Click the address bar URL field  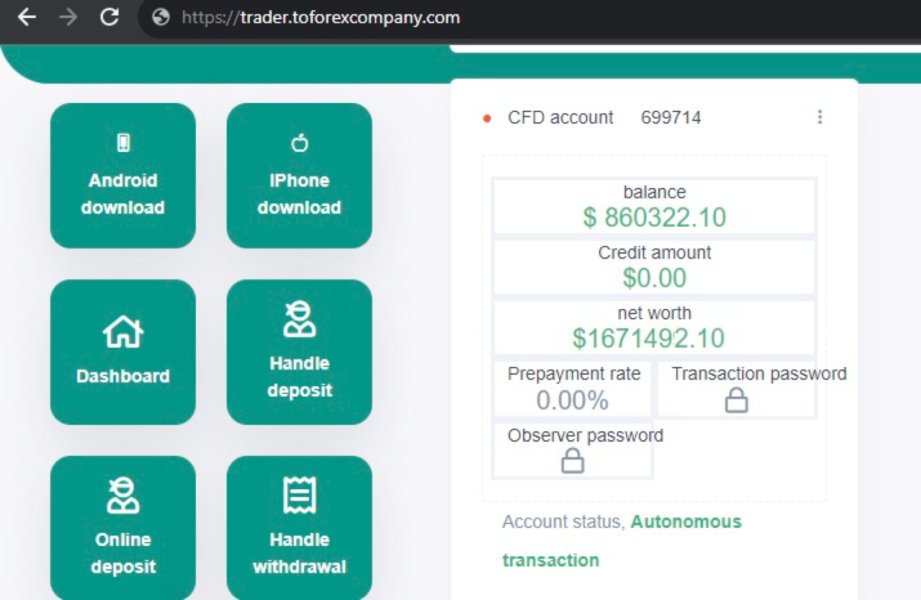coord(529,18)
